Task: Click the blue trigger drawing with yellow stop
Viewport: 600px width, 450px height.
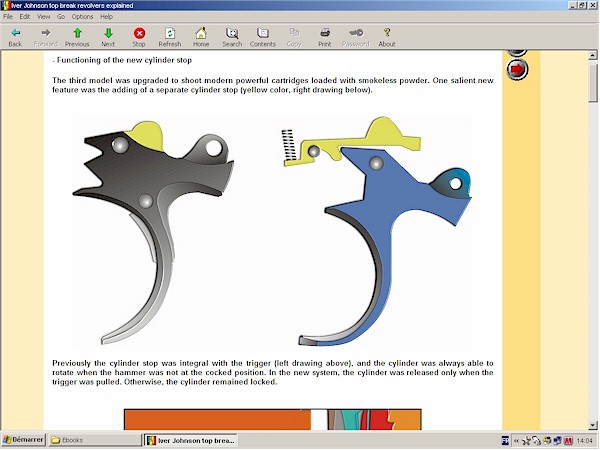Action: pyautogui.click(x=377, y=232)
